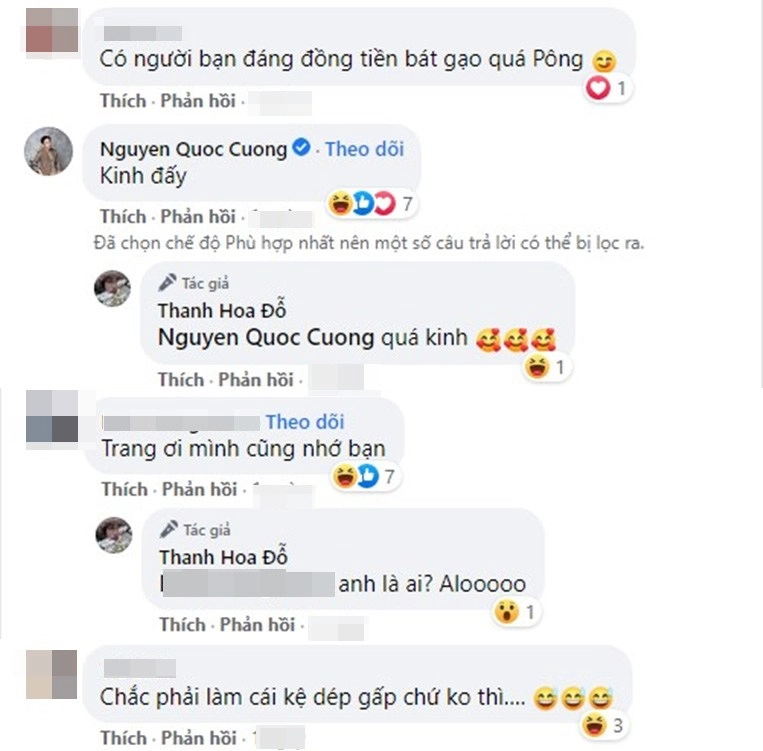This screenshot has height=751, width=763.
Task: Click the Tác giả pencil icon on the first author reply
Action: tap(167, 283)
